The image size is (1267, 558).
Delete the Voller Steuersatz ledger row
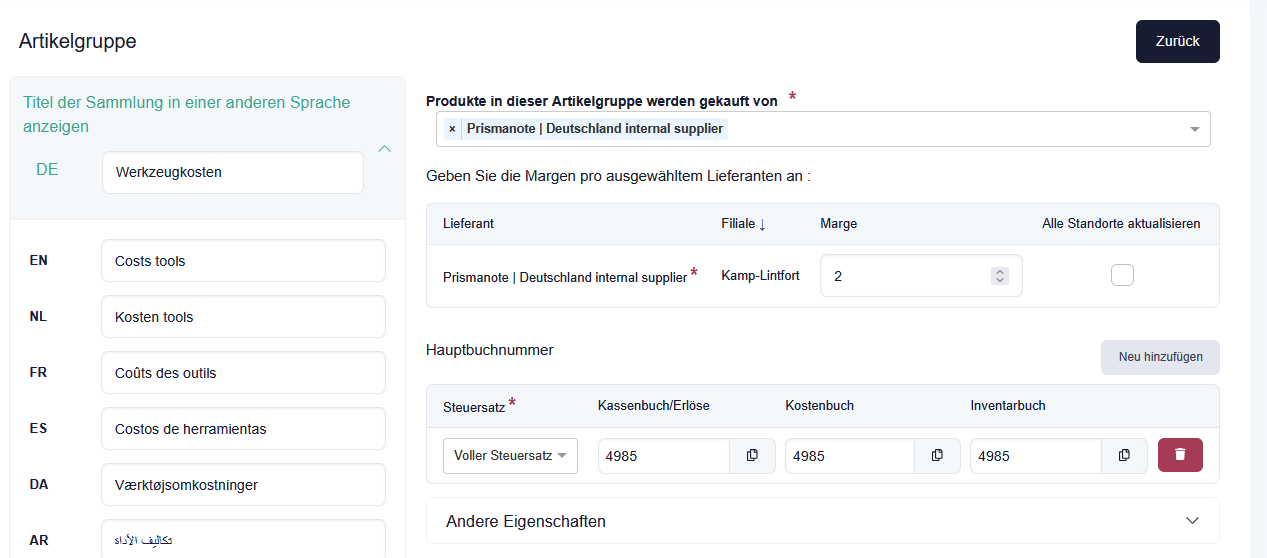(x=1180, y=455)
